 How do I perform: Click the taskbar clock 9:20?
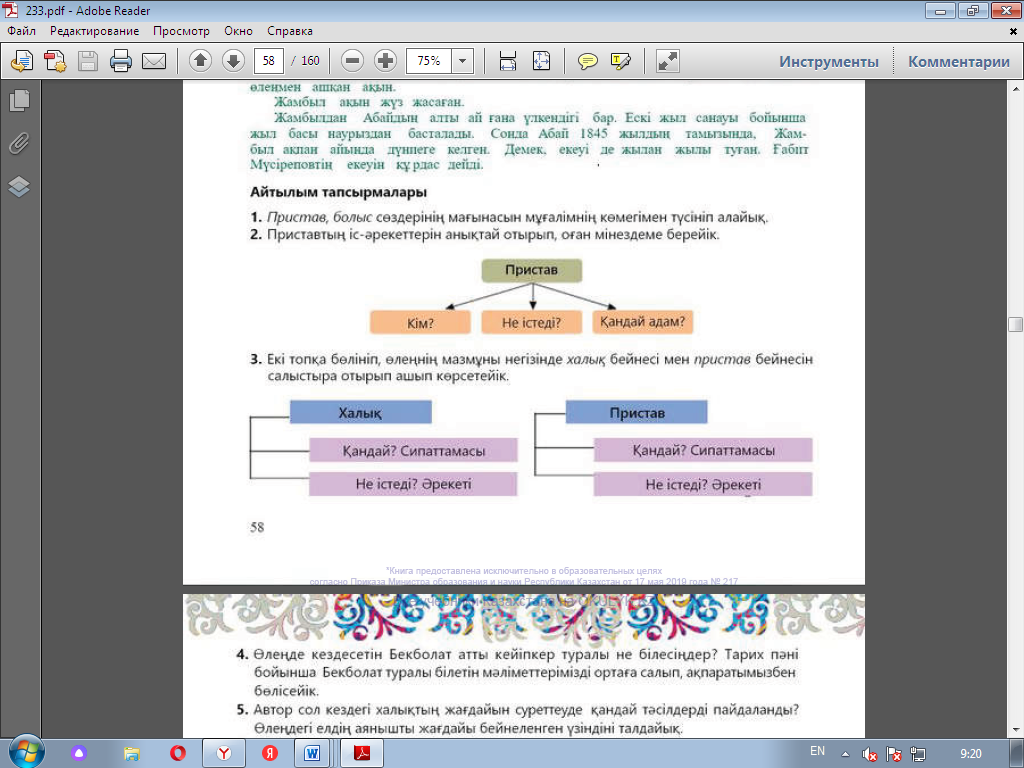[971, 754]
